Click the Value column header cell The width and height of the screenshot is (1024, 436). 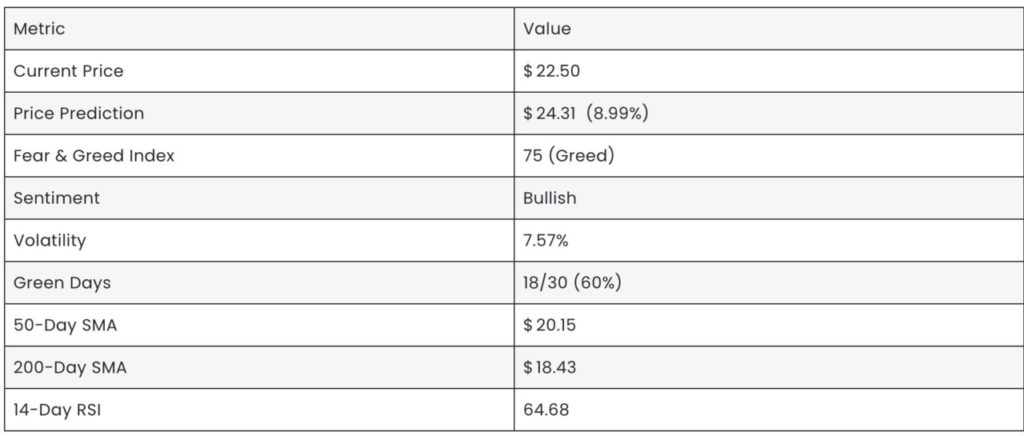547,29
